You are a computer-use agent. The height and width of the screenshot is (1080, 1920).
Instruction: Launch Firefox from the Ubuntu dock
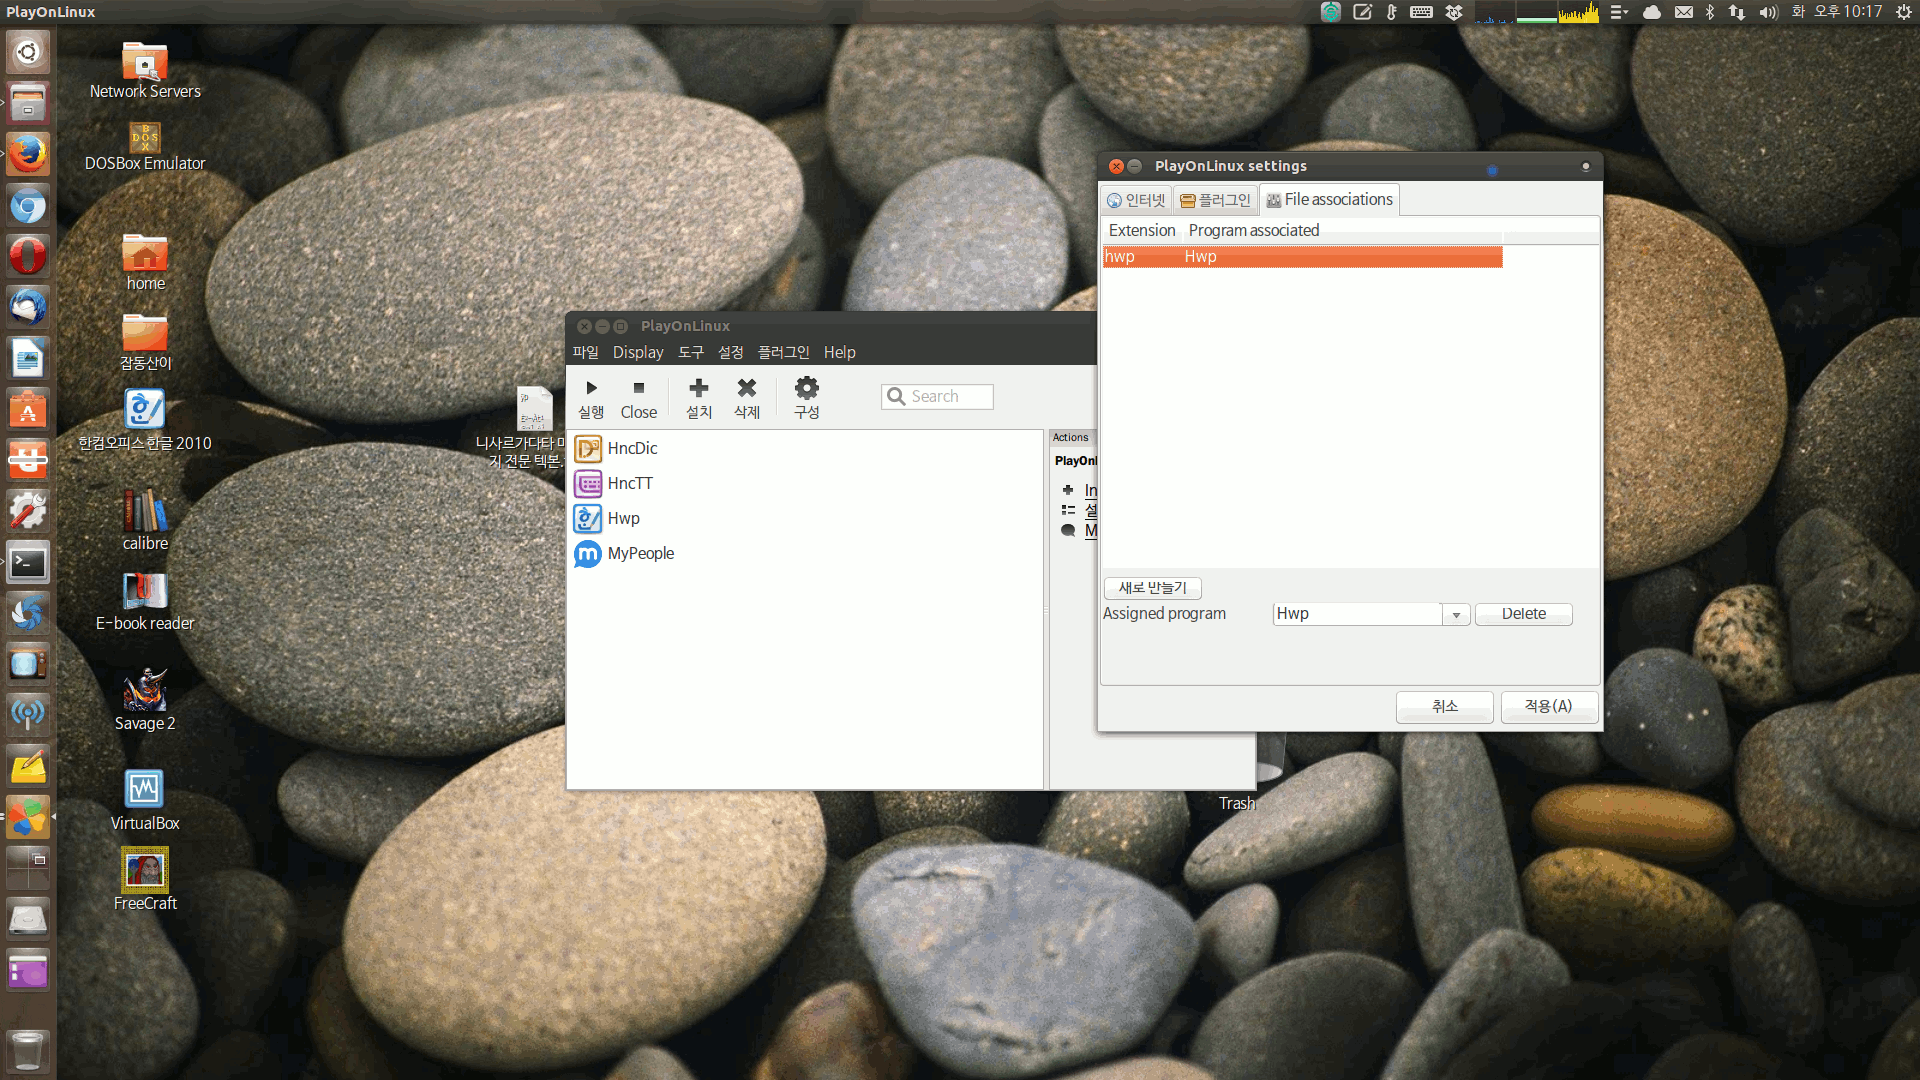tap(28, 154)
